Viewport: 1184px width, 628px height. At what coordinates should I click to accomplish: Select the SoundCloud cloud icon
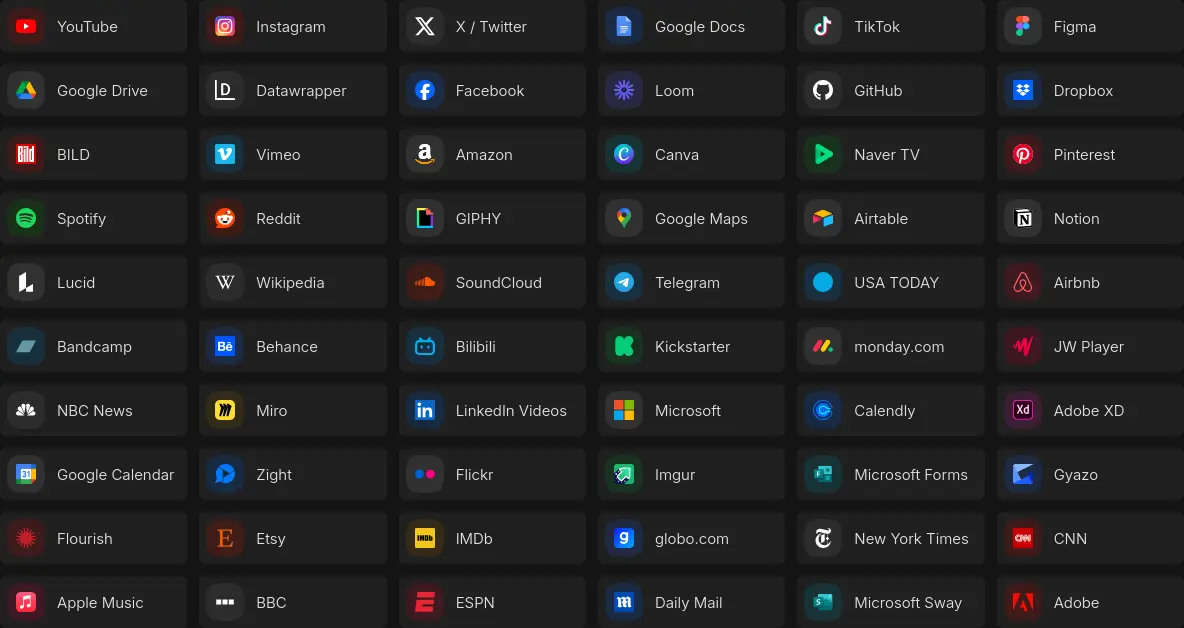tap(424, 282)
